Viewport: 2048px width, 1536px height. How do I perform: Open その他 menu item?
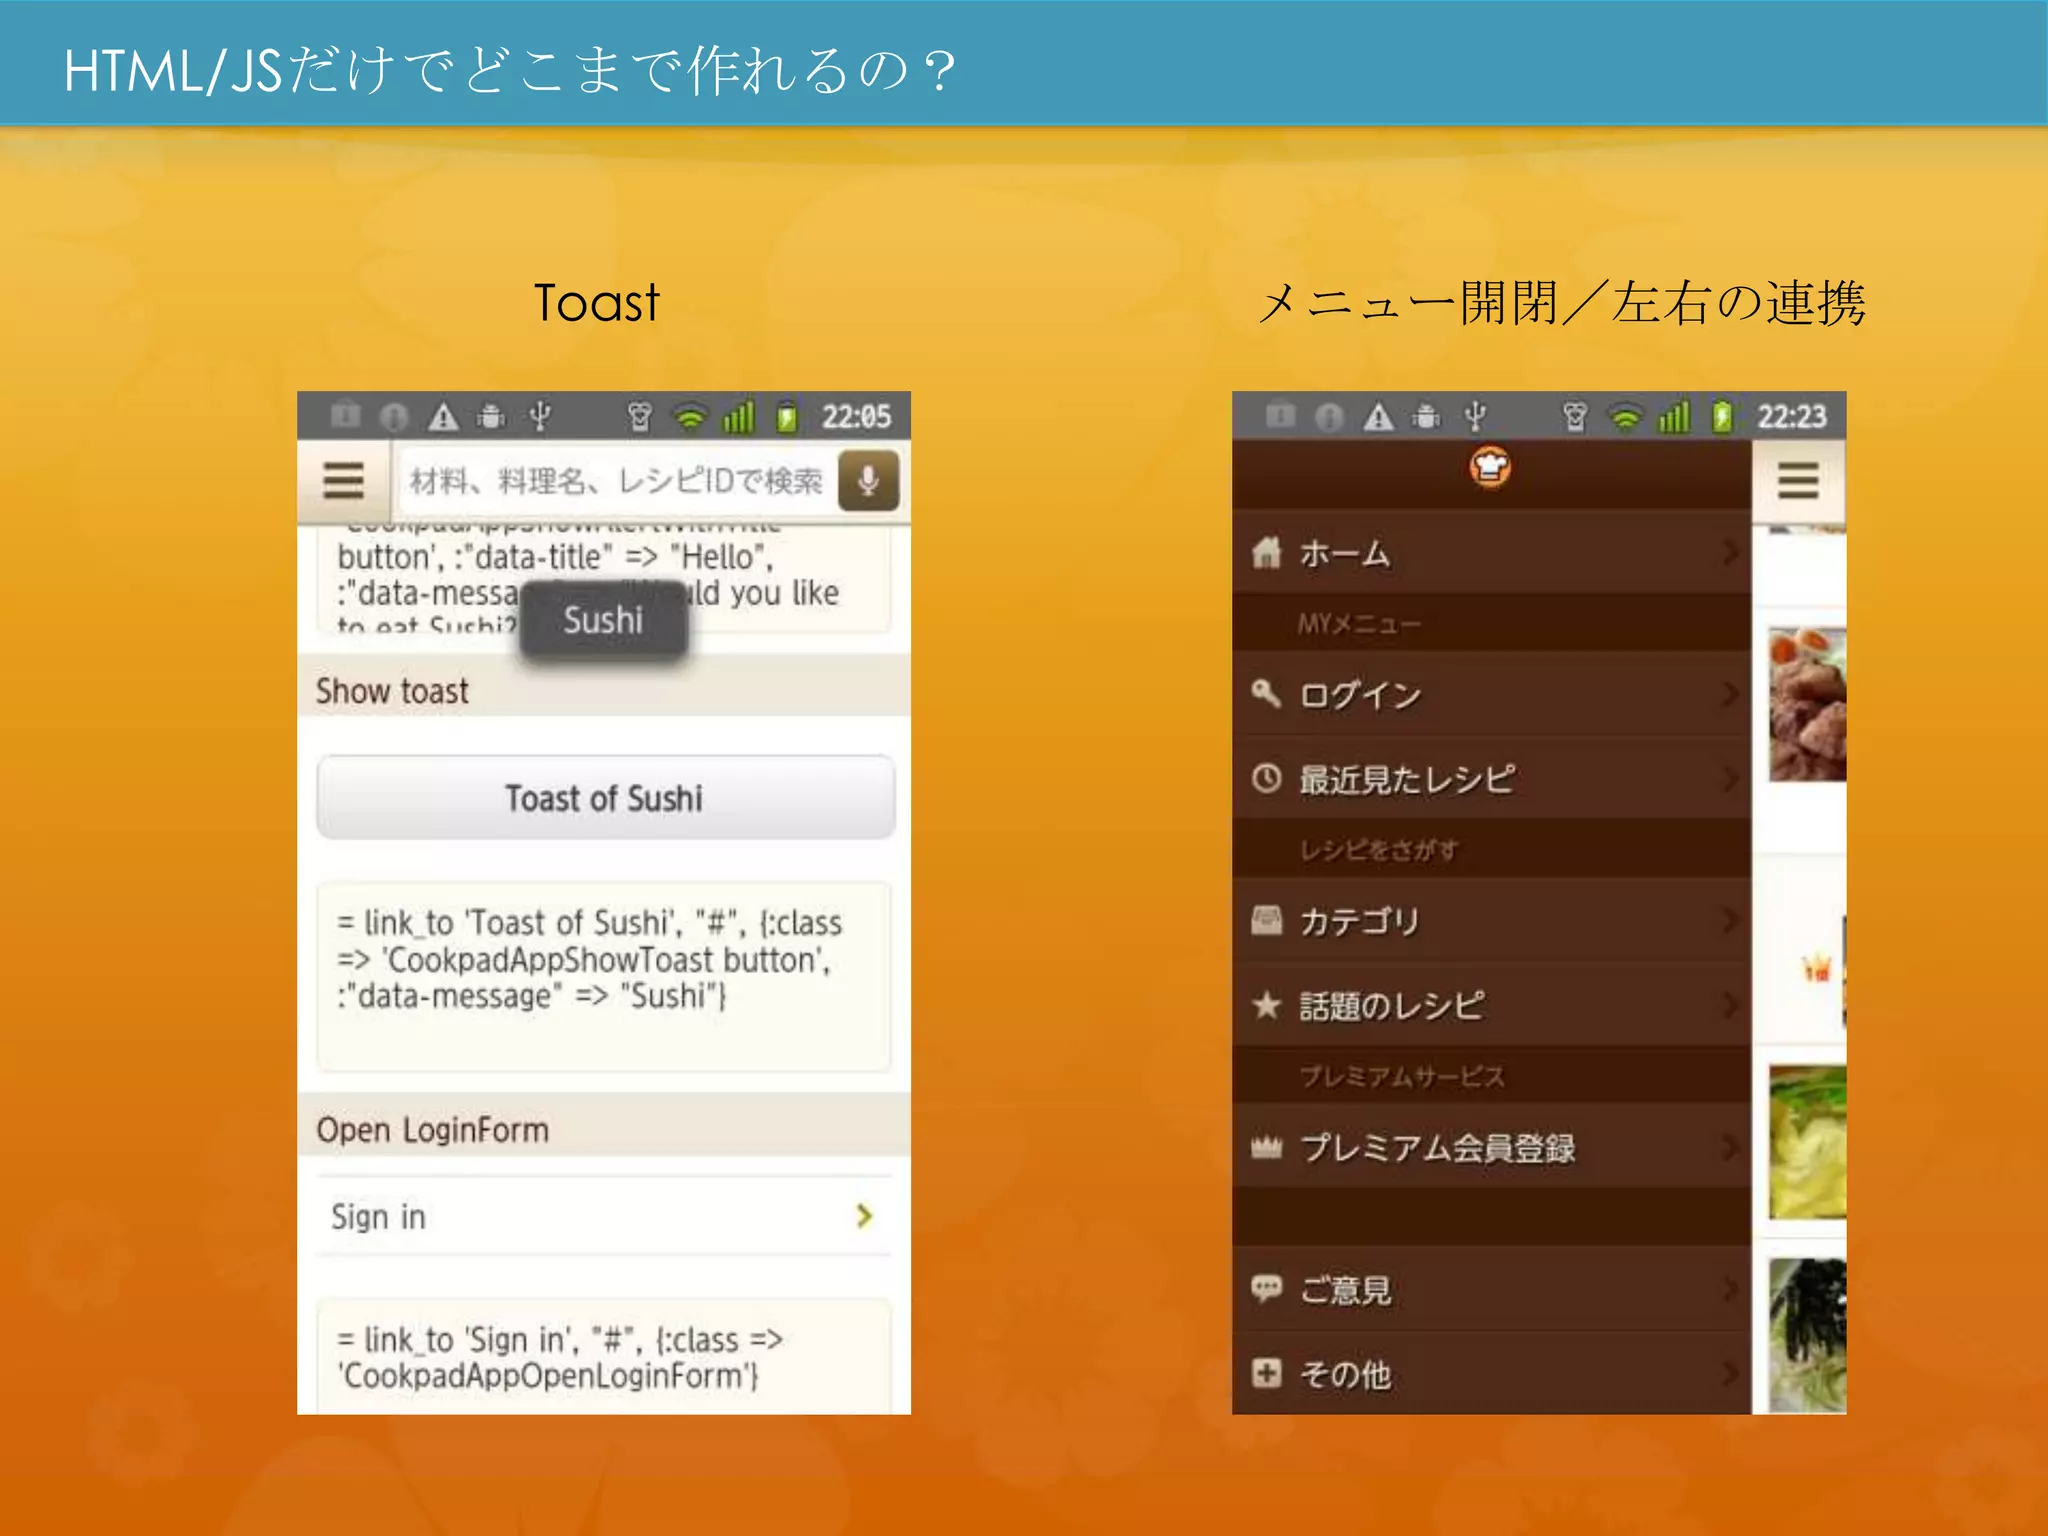point(1491,1373)
